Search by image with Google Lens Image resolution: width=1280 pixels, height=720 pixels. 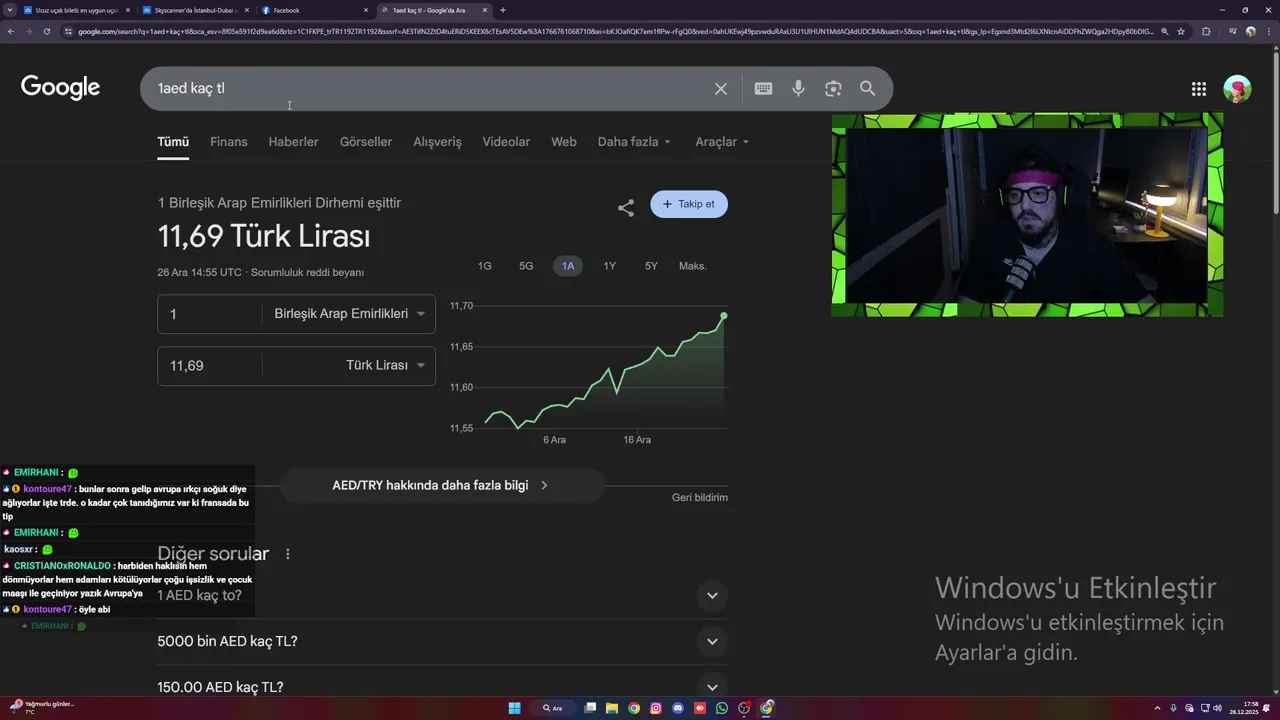[833, 89]
